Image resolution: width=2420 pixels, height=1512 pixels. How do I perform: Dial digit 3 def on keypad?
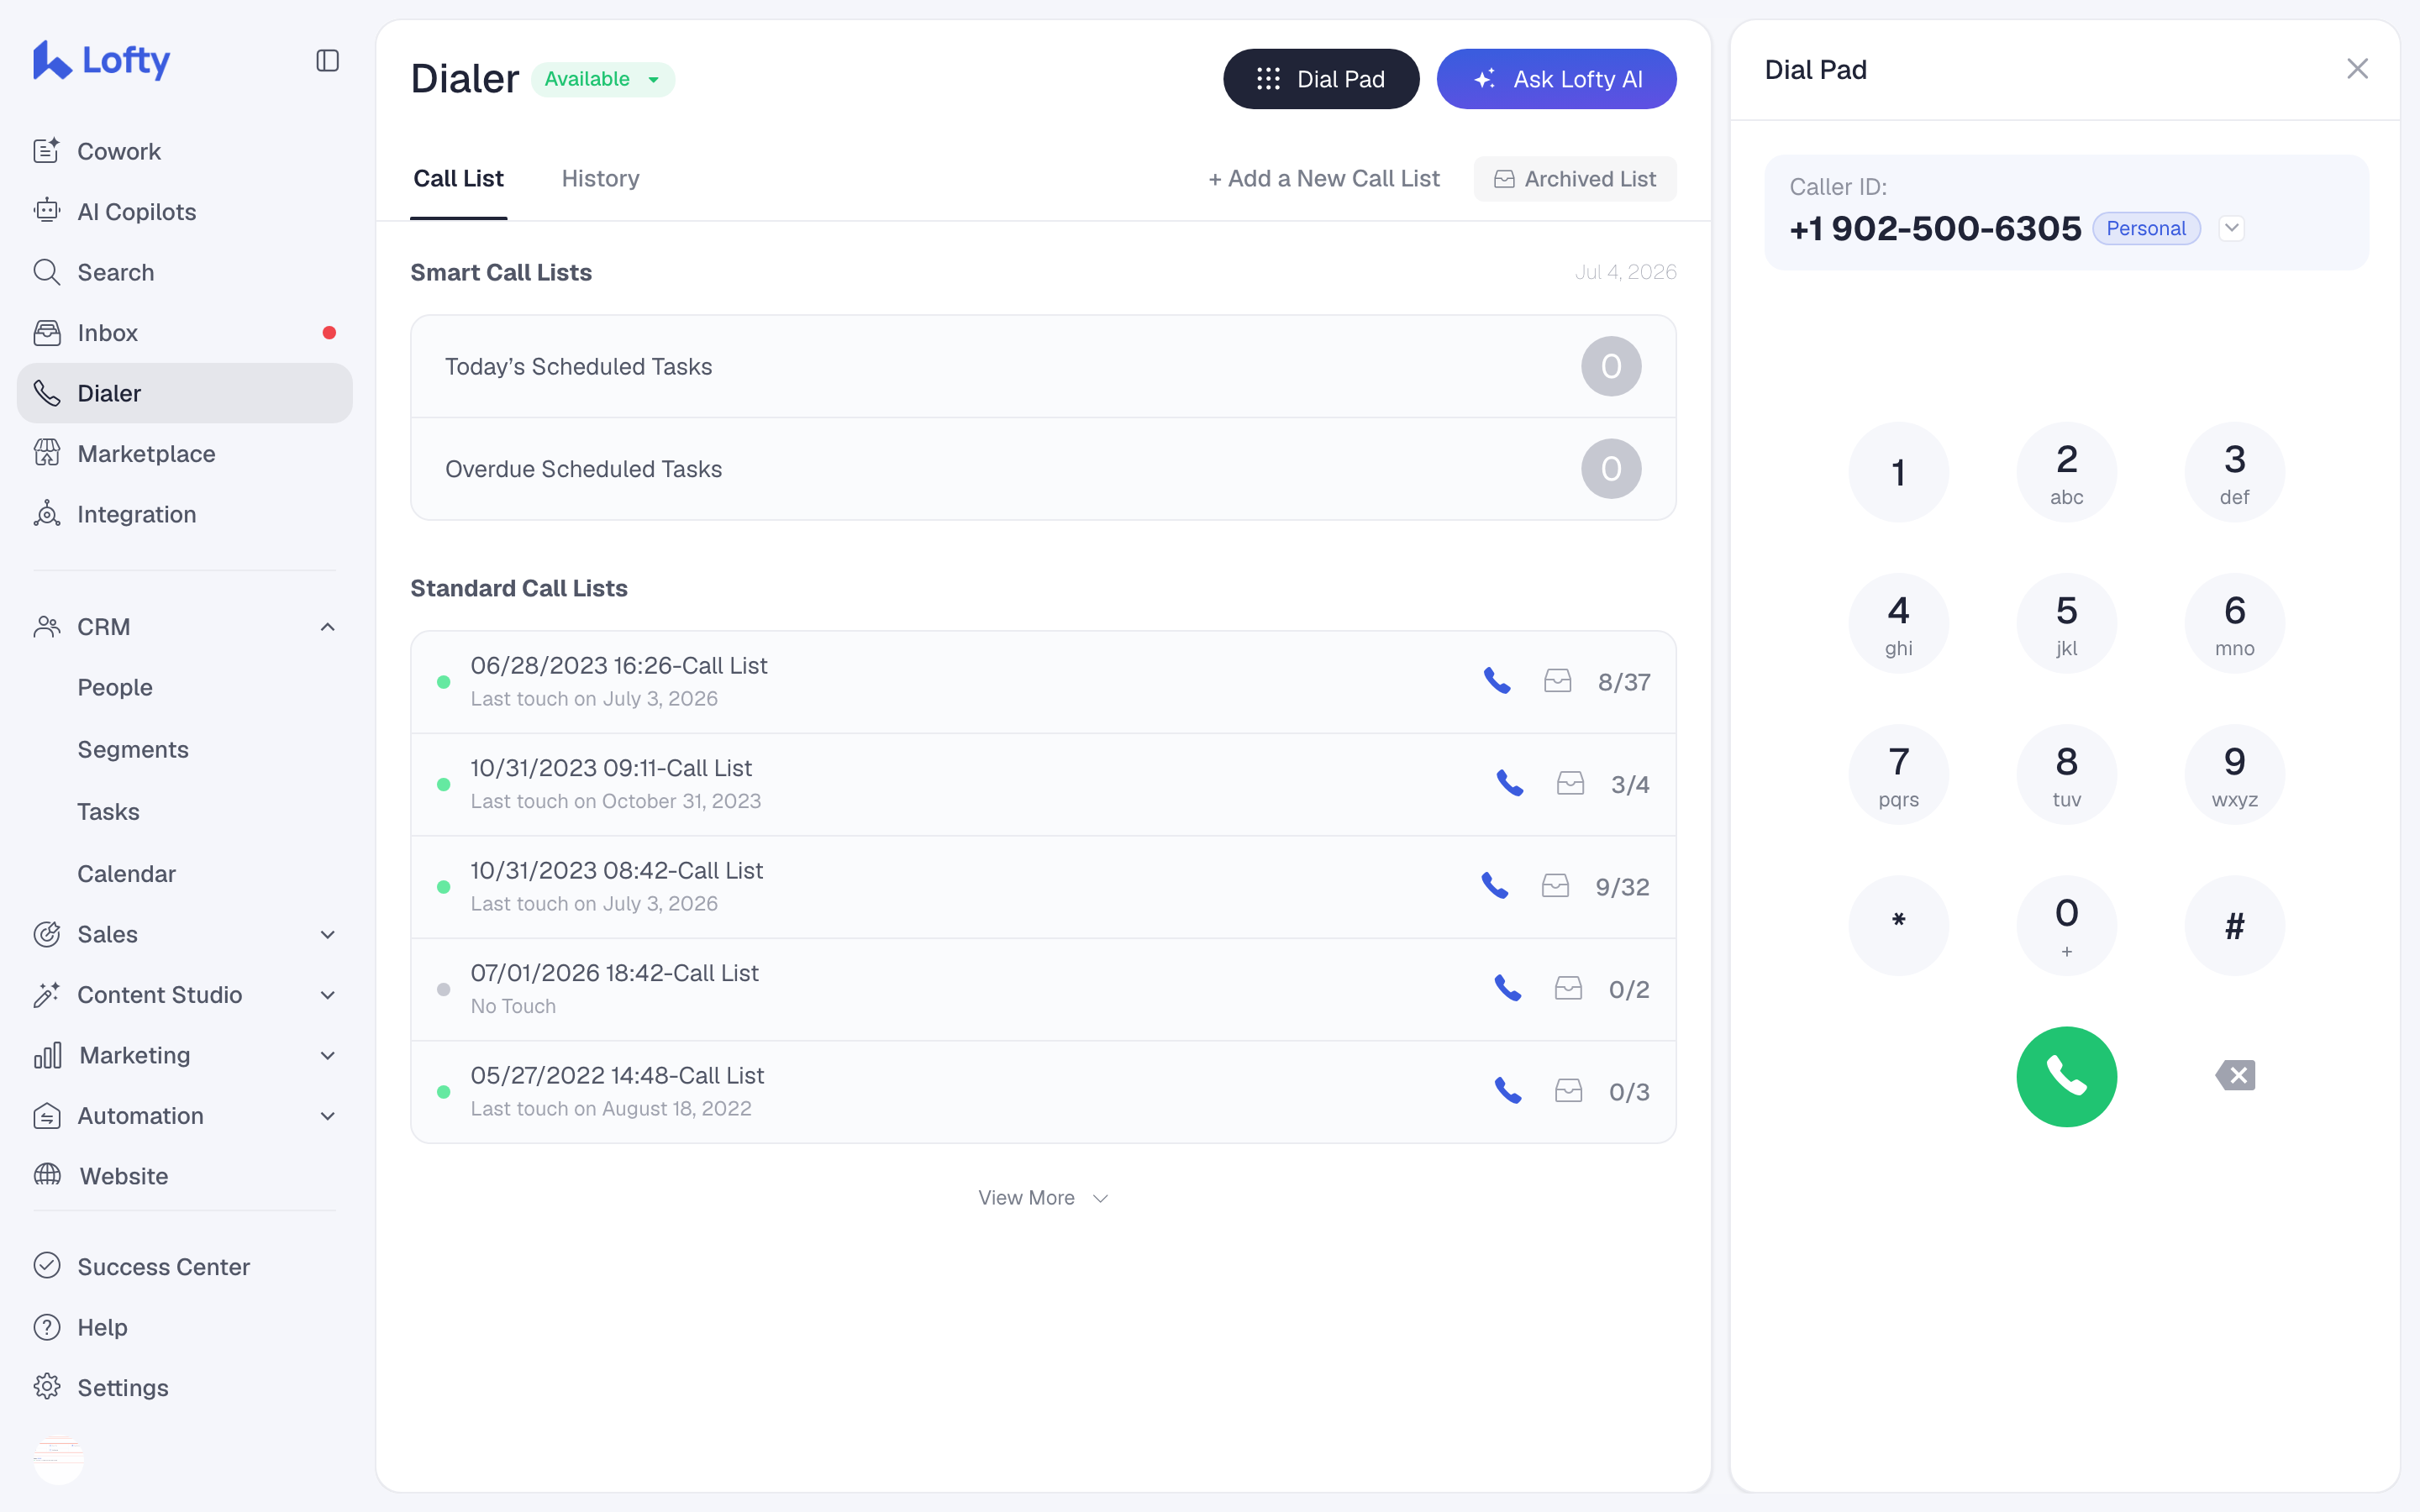point(2234,472)
